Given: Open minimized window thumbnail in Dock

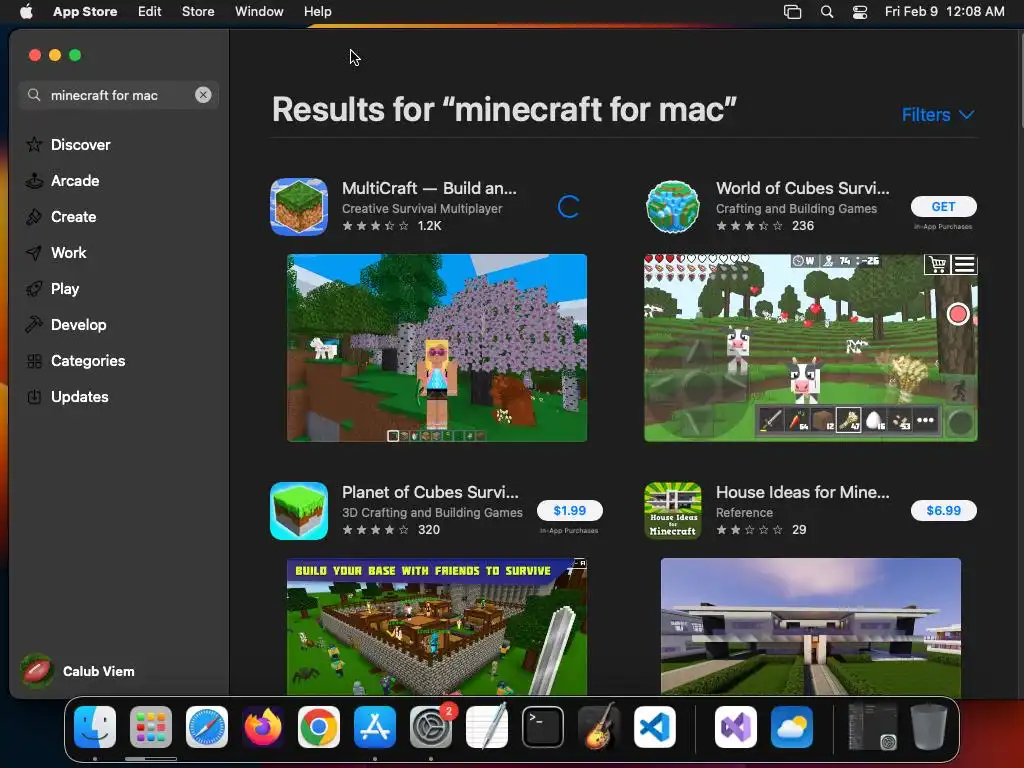Looking at the screenshot, I should click(872, 727).
